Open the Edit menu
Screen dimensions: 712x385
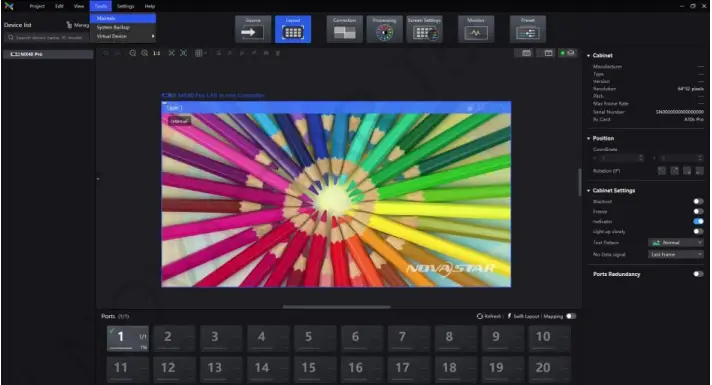pos(59,6)
